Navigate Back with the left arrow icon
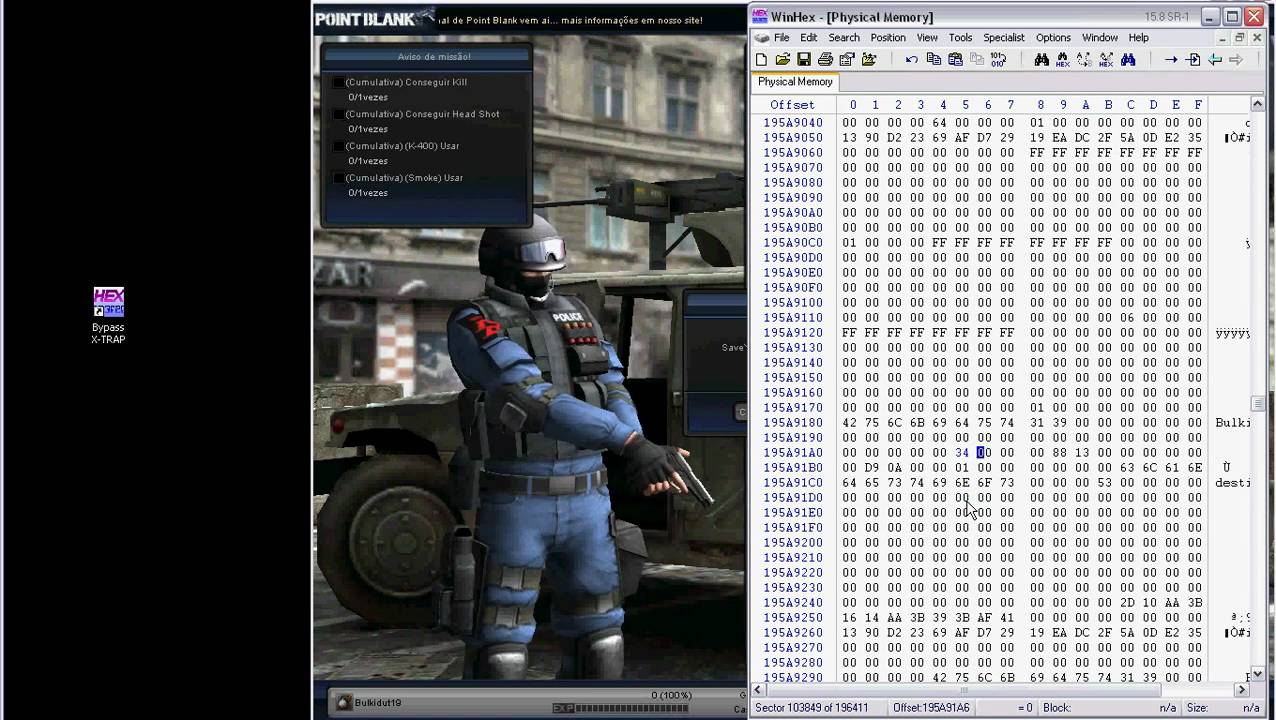The image size is (1276, 720). point(1215,60)
